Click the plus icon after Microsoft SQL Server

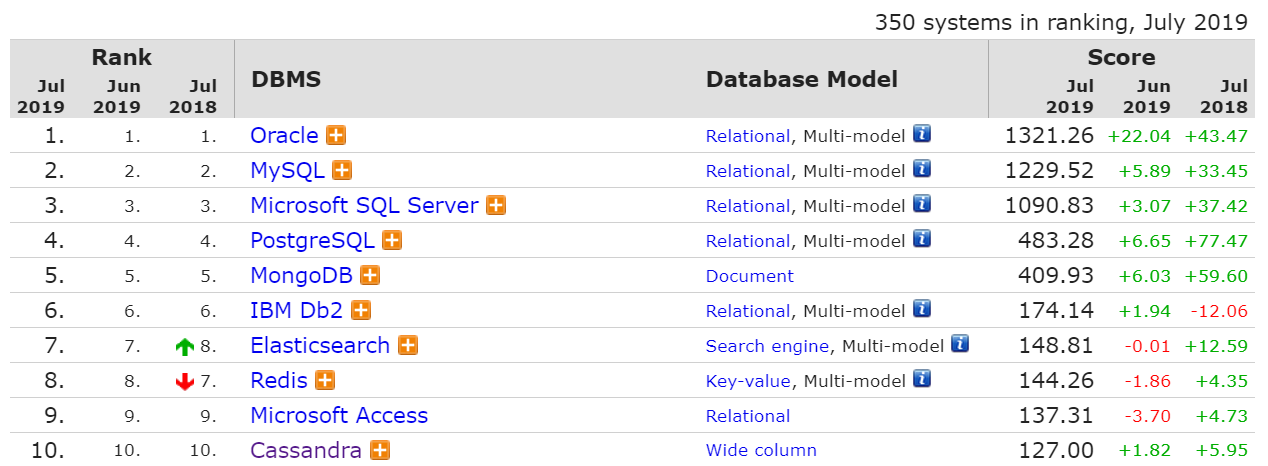pos(496,205)
